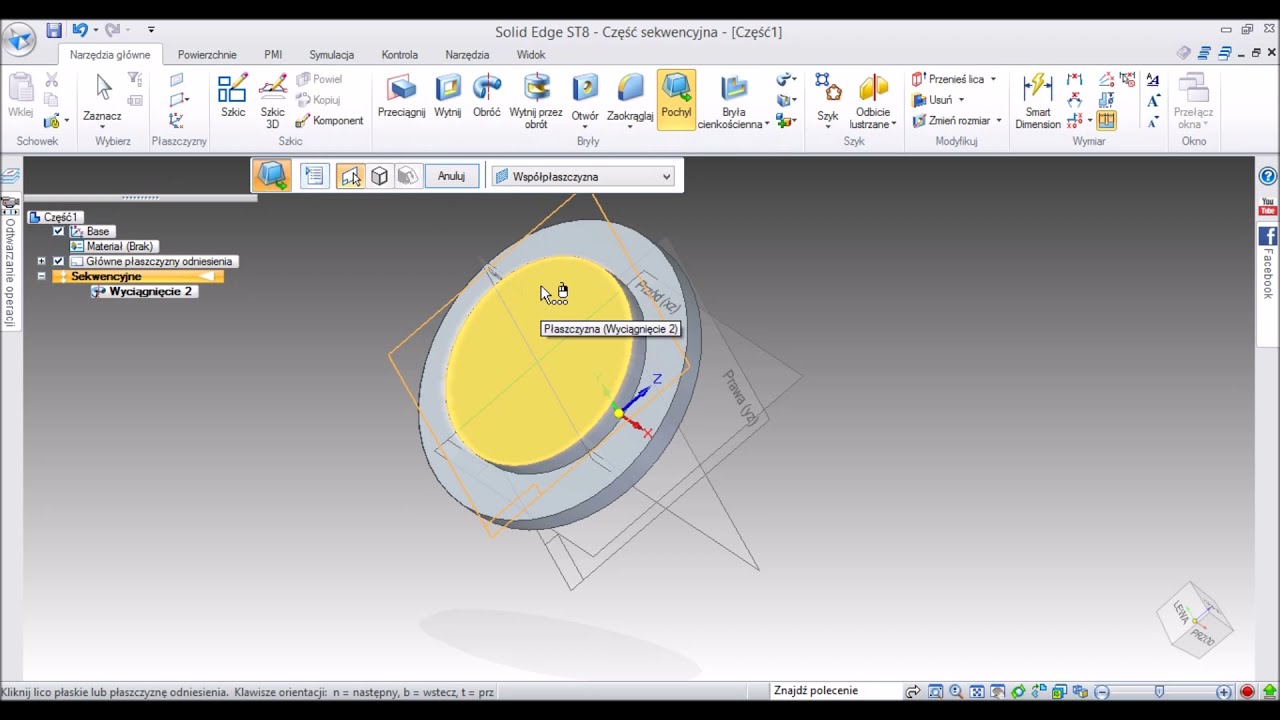The width and height of the screenshot is (1280, 720).
Task: Click the Smart Dimension tool
Action: 1038,102
